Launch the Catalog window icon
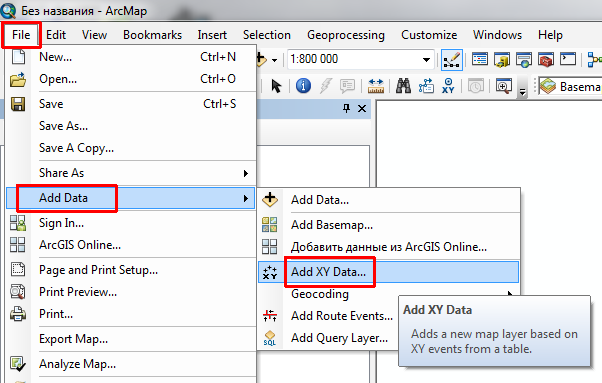The image size is (602, 383). pyautogui.click(x=501, y=59)
